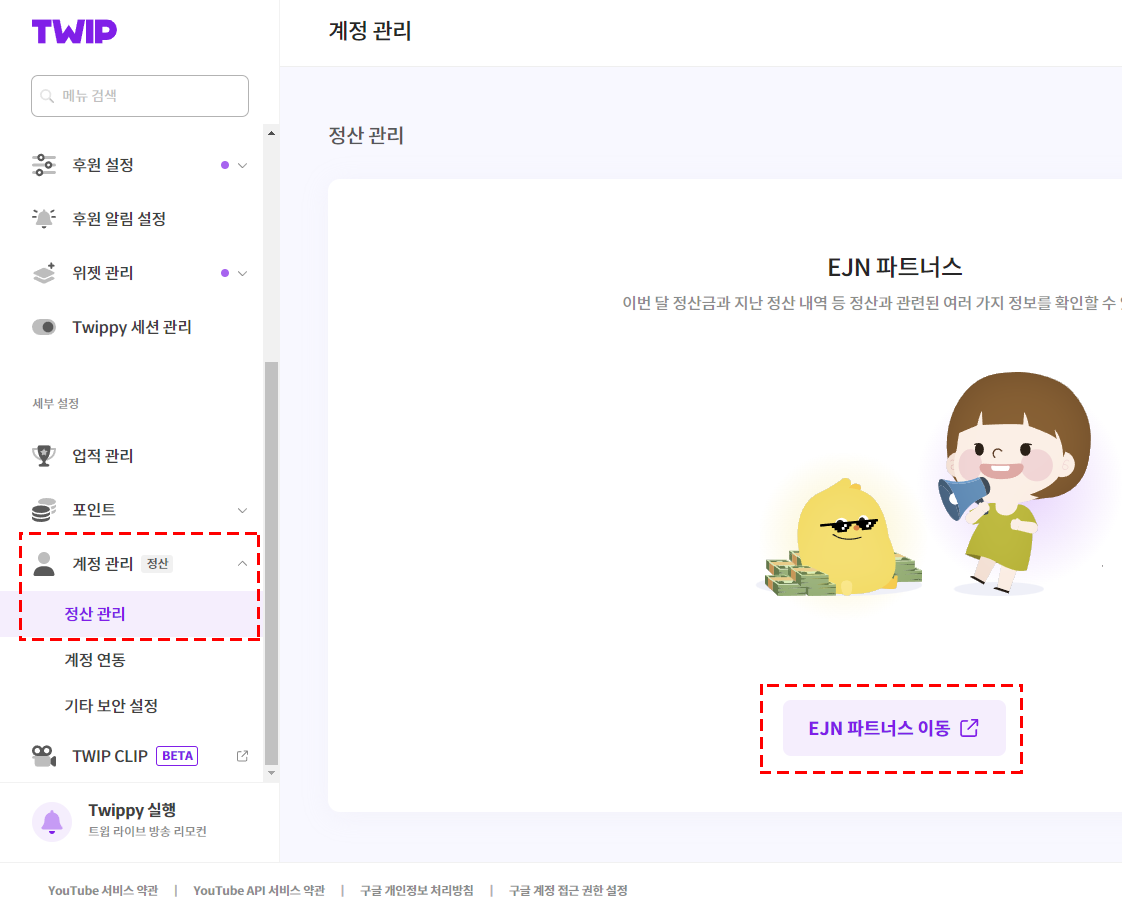Click the 포인트 coins icon
The image size is (1122, 918).
[x=44, y=509]
